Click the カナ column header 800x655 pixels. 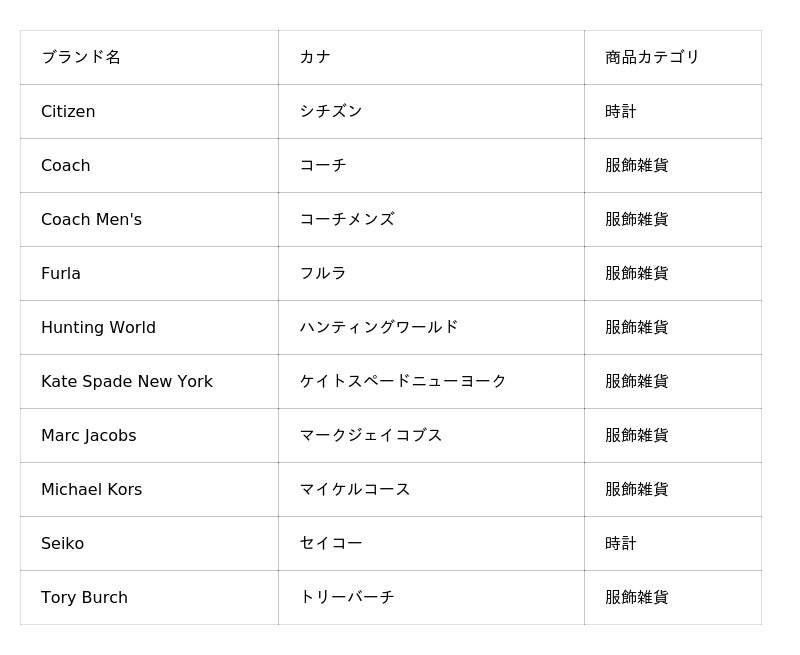[315, 57]
